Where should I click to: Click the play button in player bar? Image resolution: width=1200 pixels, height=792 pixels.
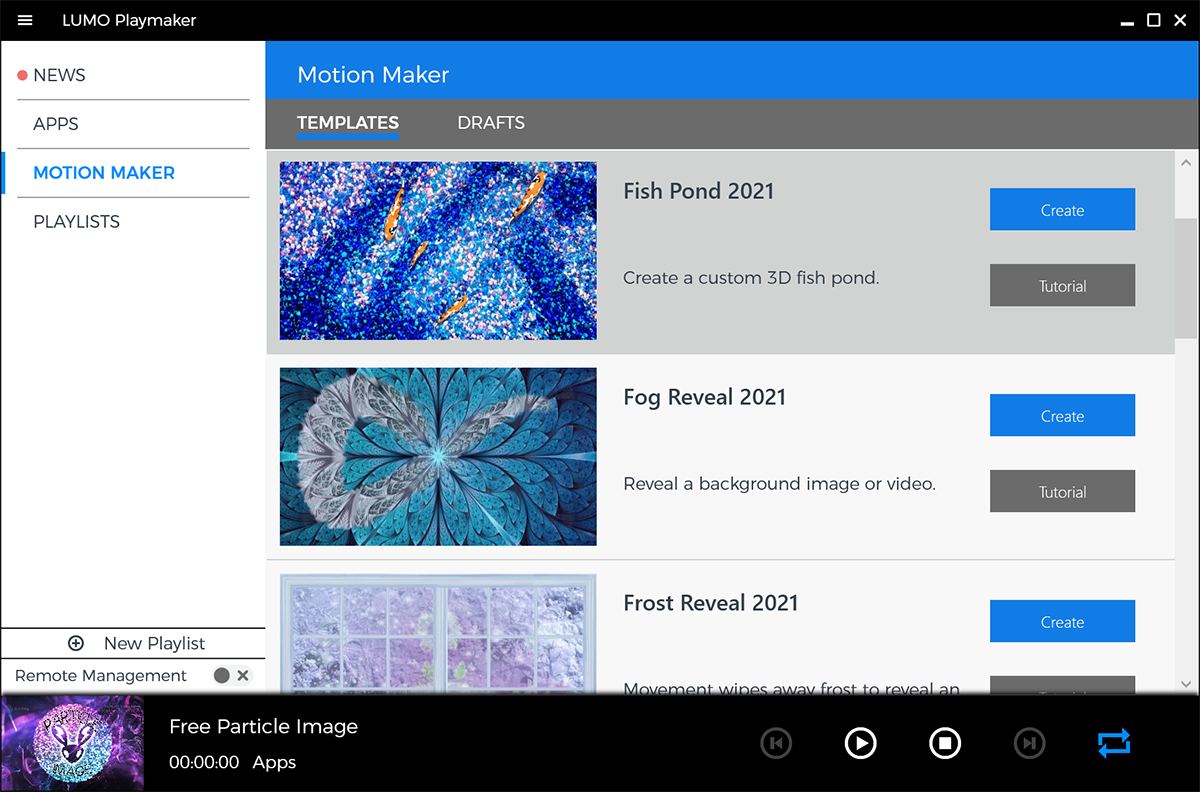click(x=860, y=743)
